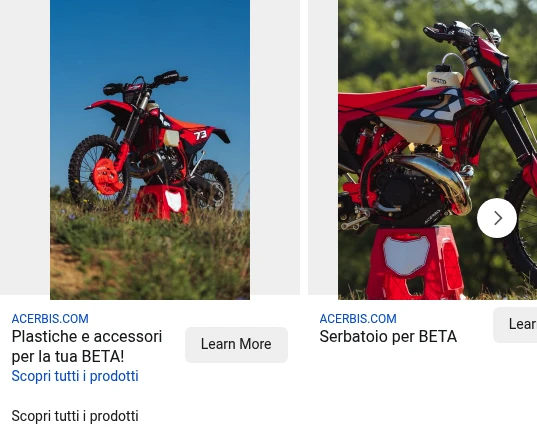Click the next carousel arrow
Screen dimensions: 537x435
click(497, 218)
